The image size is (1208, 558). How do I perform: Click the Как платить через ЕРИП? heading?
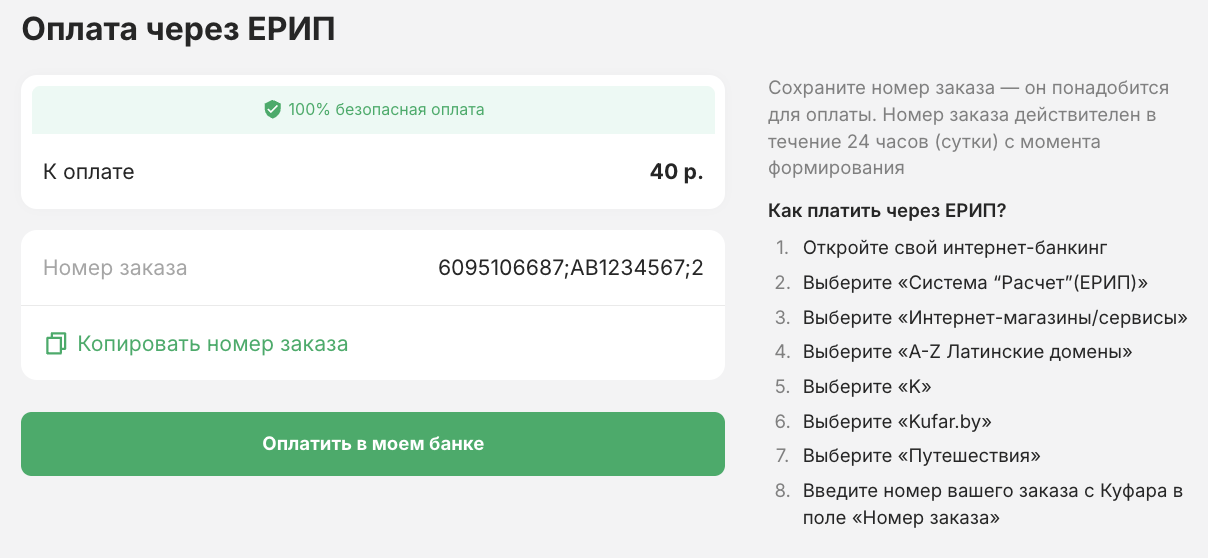click(x=886, y=210)
